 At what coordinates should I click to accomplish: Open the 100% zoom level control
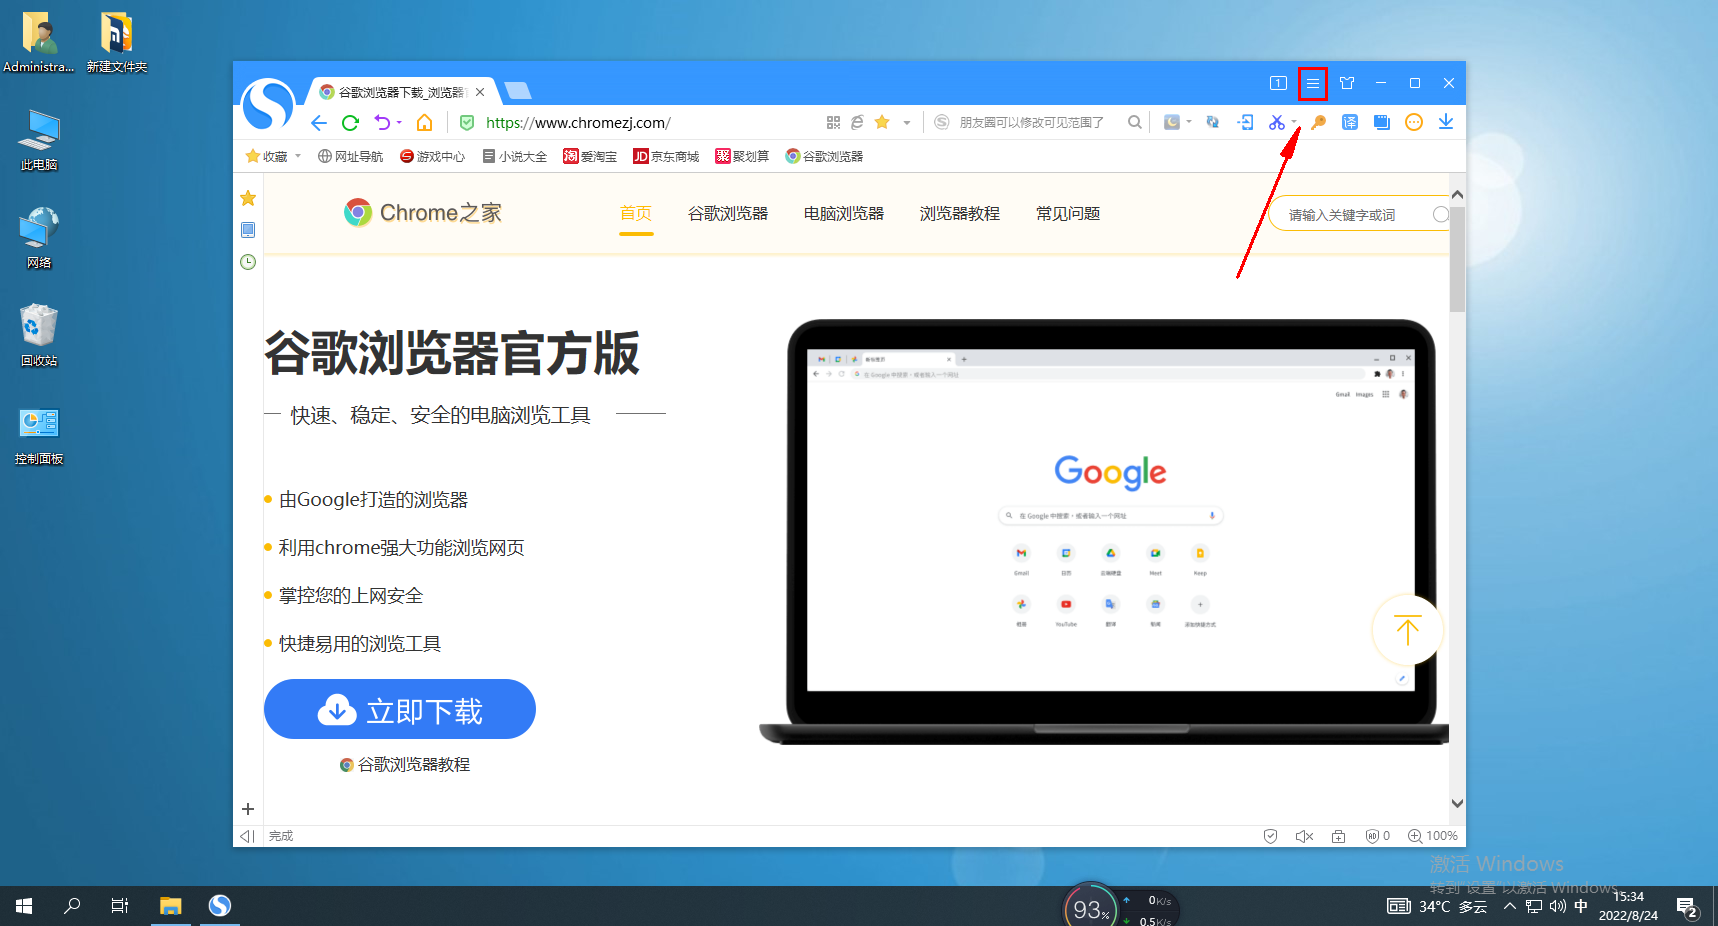tap(1432, 836)
